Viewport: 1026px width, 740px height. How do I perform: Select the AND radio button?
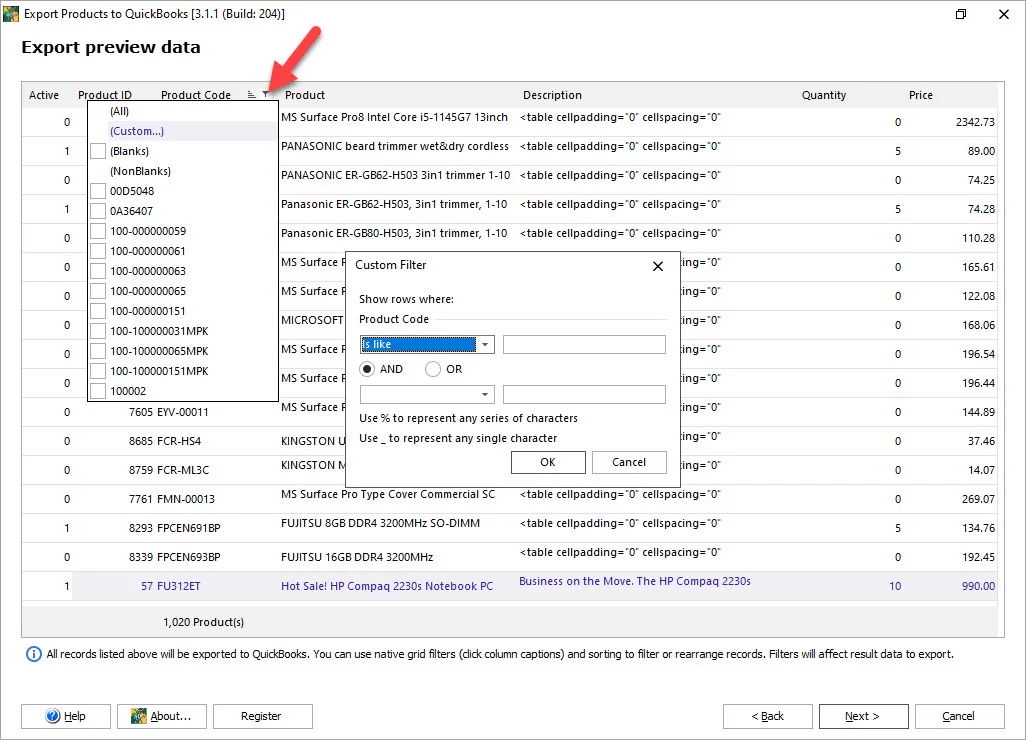point(367,369)
